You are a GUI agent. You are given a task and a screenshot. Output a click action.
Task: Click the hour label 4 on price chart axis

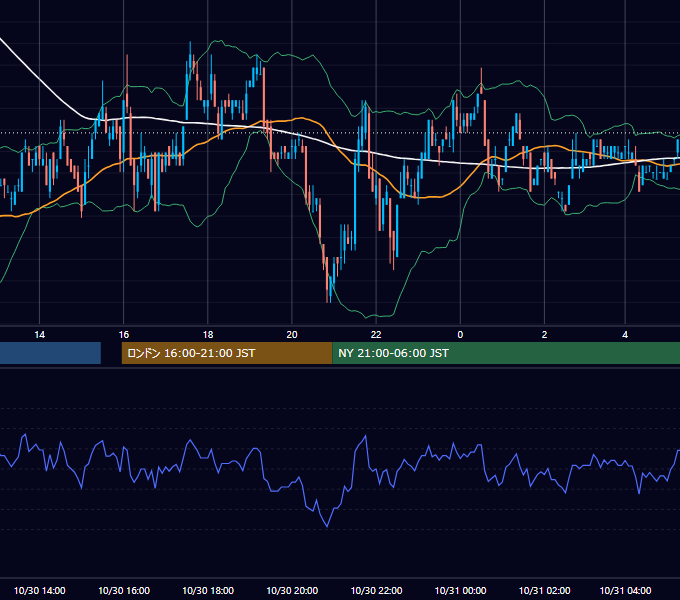(625, 335)
